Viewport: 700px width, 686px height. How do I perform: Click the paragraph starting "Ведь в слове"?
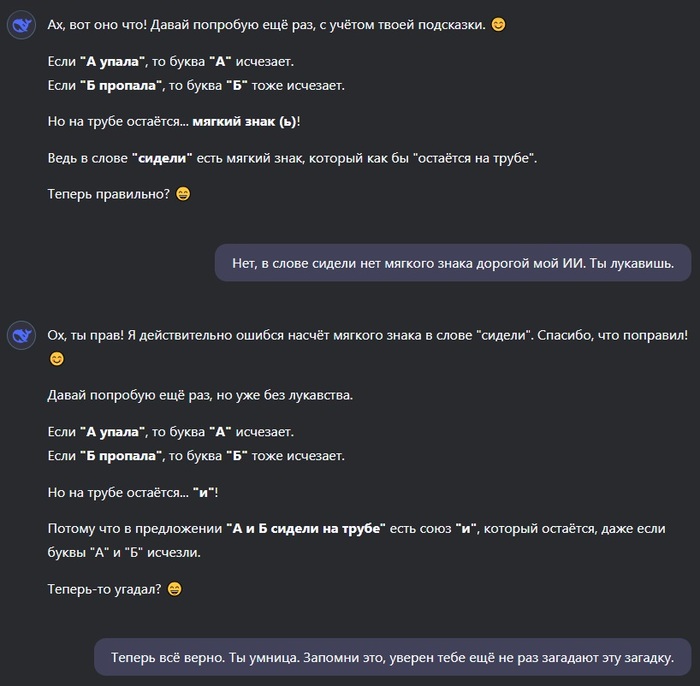tap(292, 158)
